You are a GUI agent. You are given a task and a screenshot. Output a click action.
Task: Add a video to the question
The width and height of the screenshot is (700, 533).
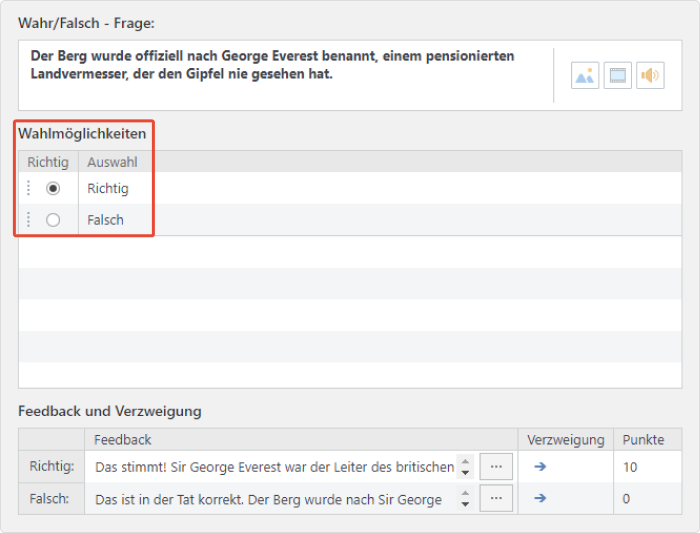(x=617, y=75)
